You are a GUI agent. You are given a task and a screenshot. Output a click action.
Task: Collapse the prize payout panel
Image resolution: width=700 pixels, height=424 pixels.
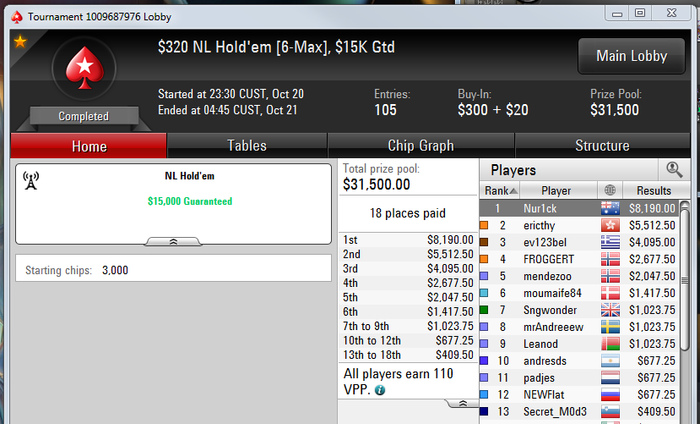tap(462, 403)
